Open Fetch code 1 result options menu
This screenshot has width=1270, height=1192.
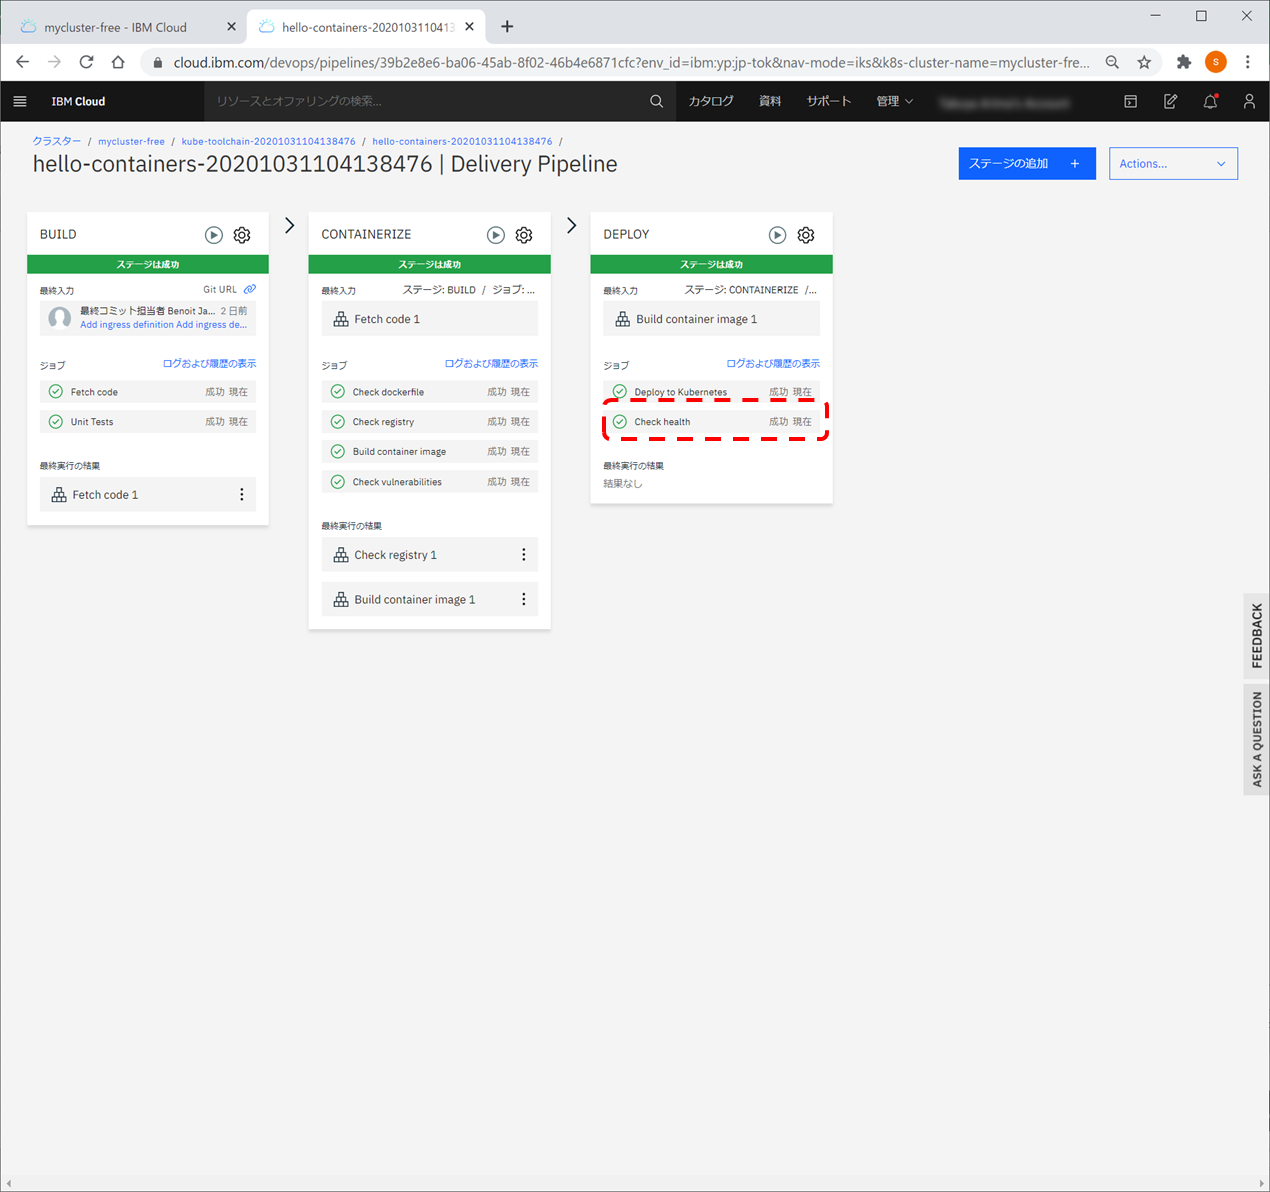coord(241,495)
